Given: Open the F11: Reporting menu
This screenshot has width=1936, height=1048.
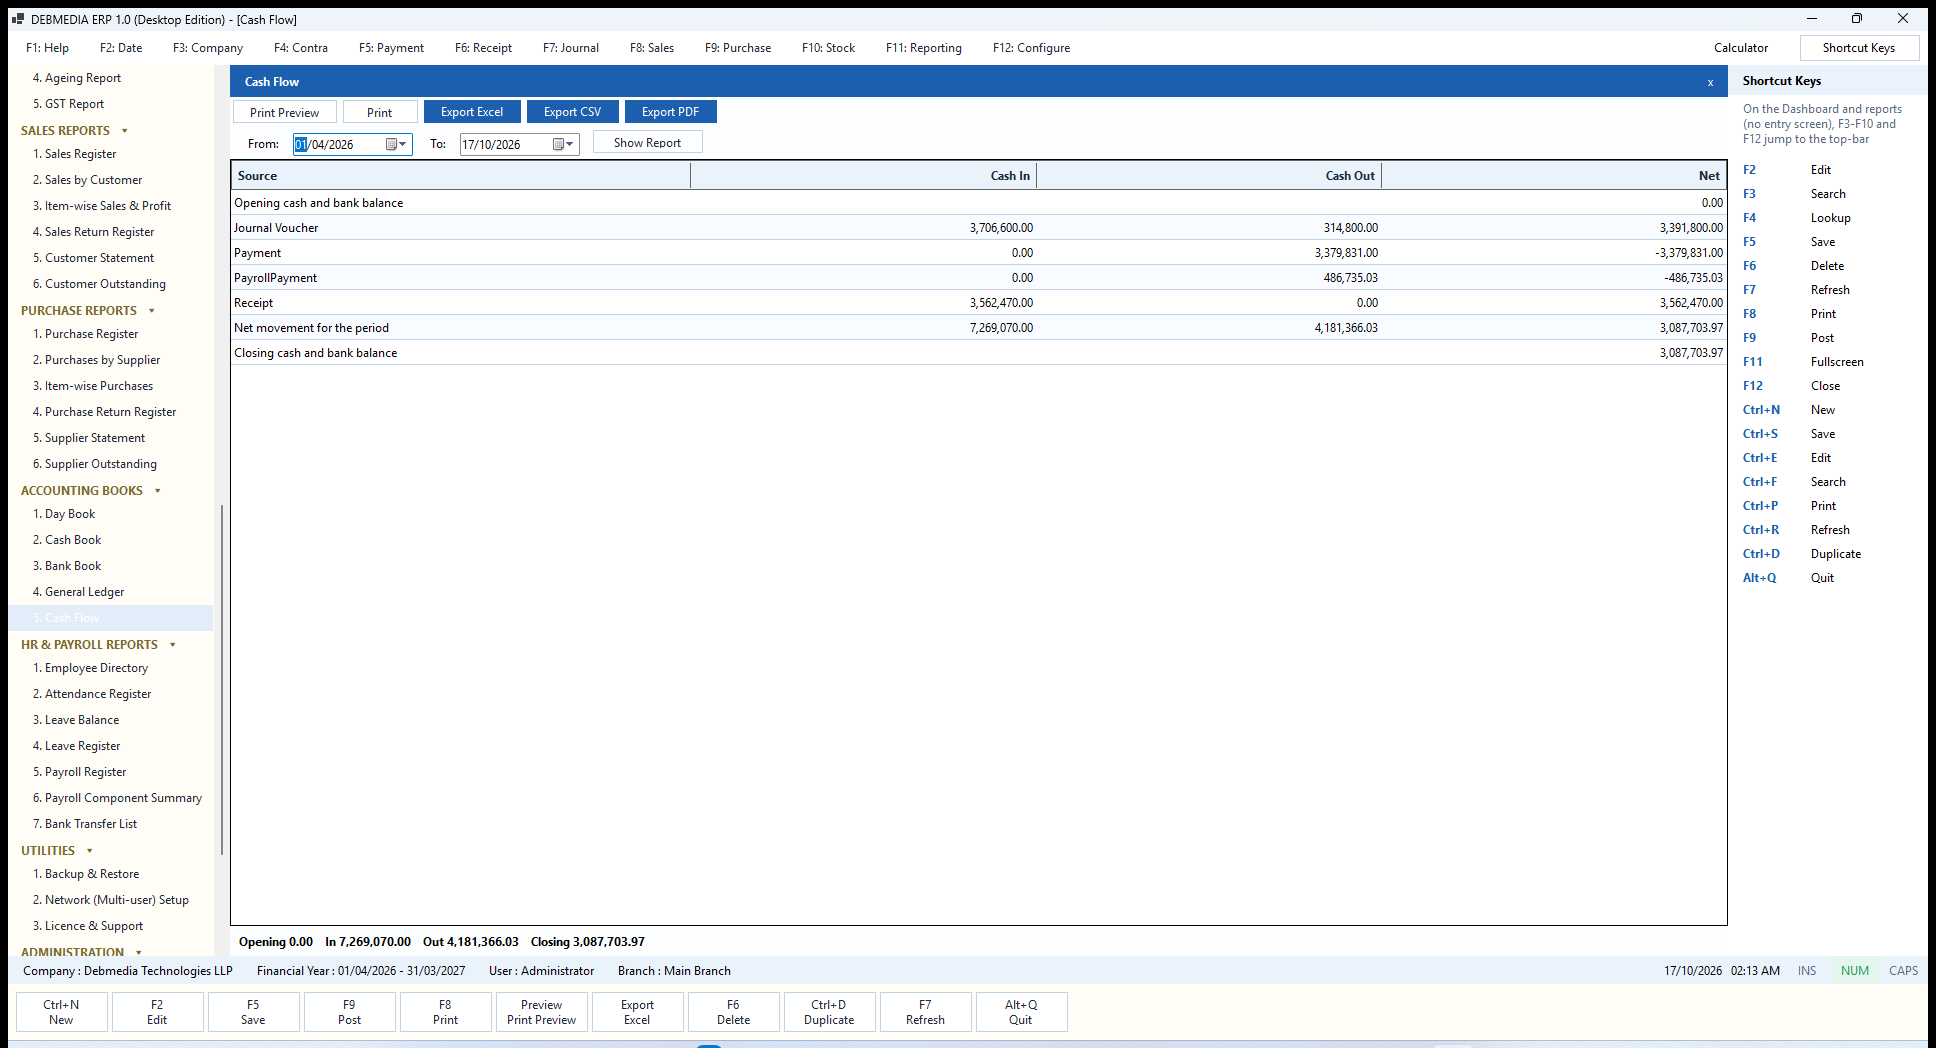Looking at the screenshot, I should pyautogui.click(x=924, y=48).
